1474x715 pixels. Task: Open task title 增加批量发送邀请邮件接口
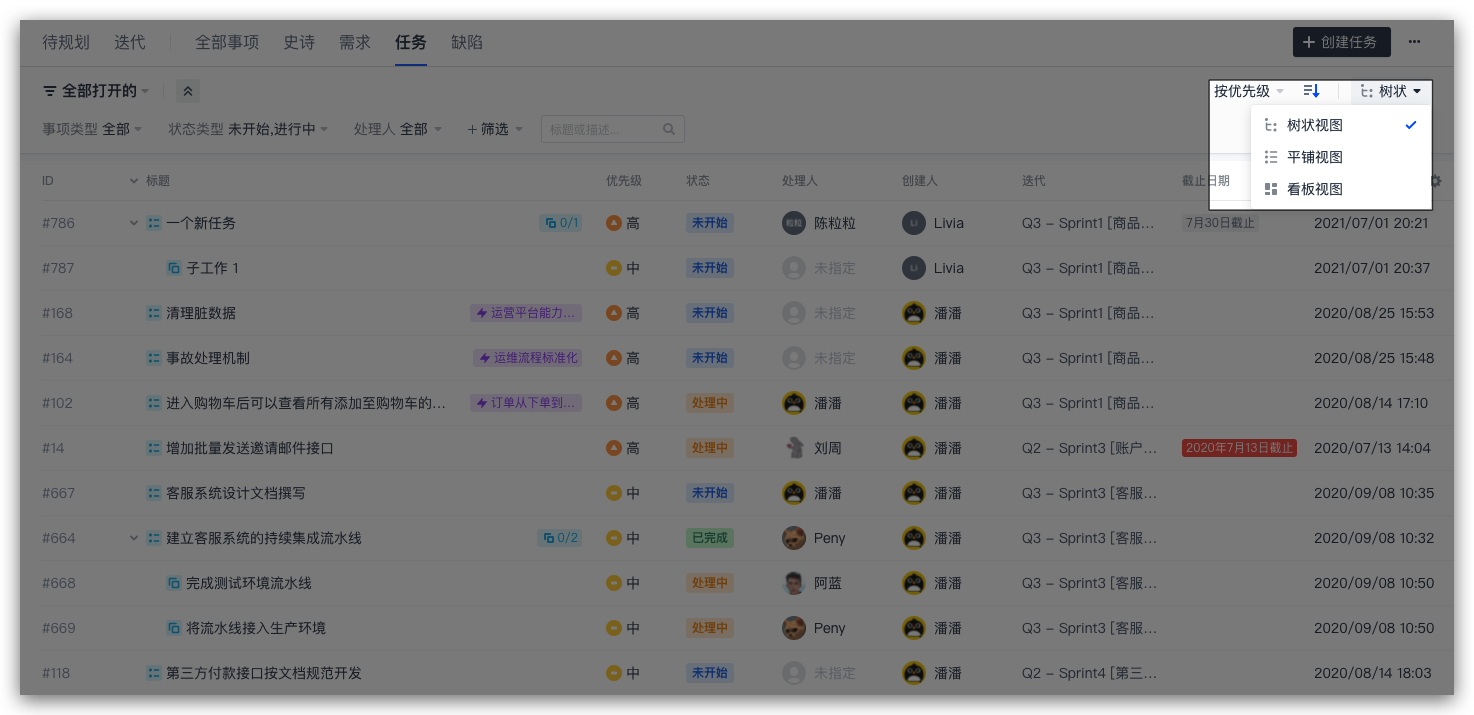tap(250, 448)
